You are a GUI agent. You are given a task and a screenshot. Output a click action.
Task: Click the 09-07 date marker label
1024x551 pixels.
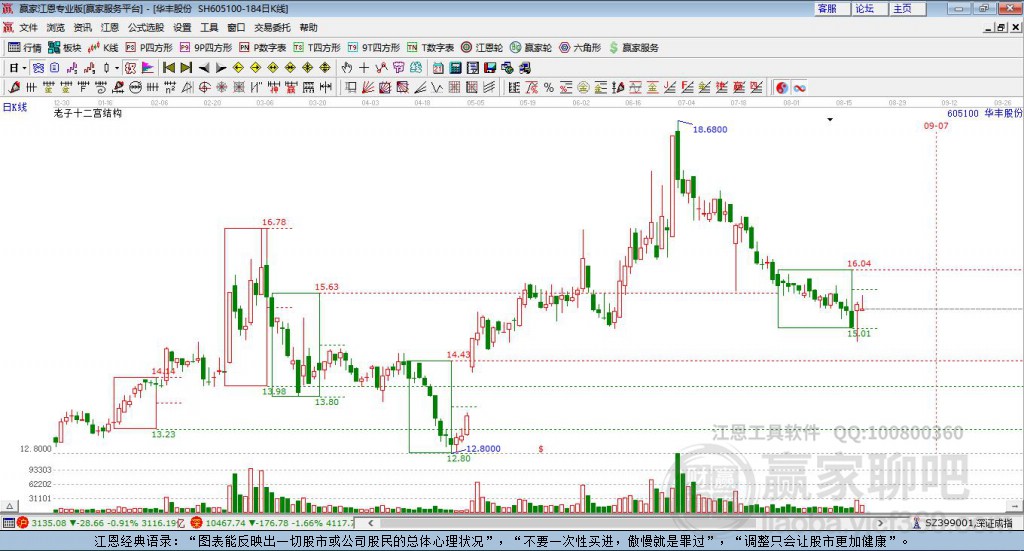click(x=936, y=125)
